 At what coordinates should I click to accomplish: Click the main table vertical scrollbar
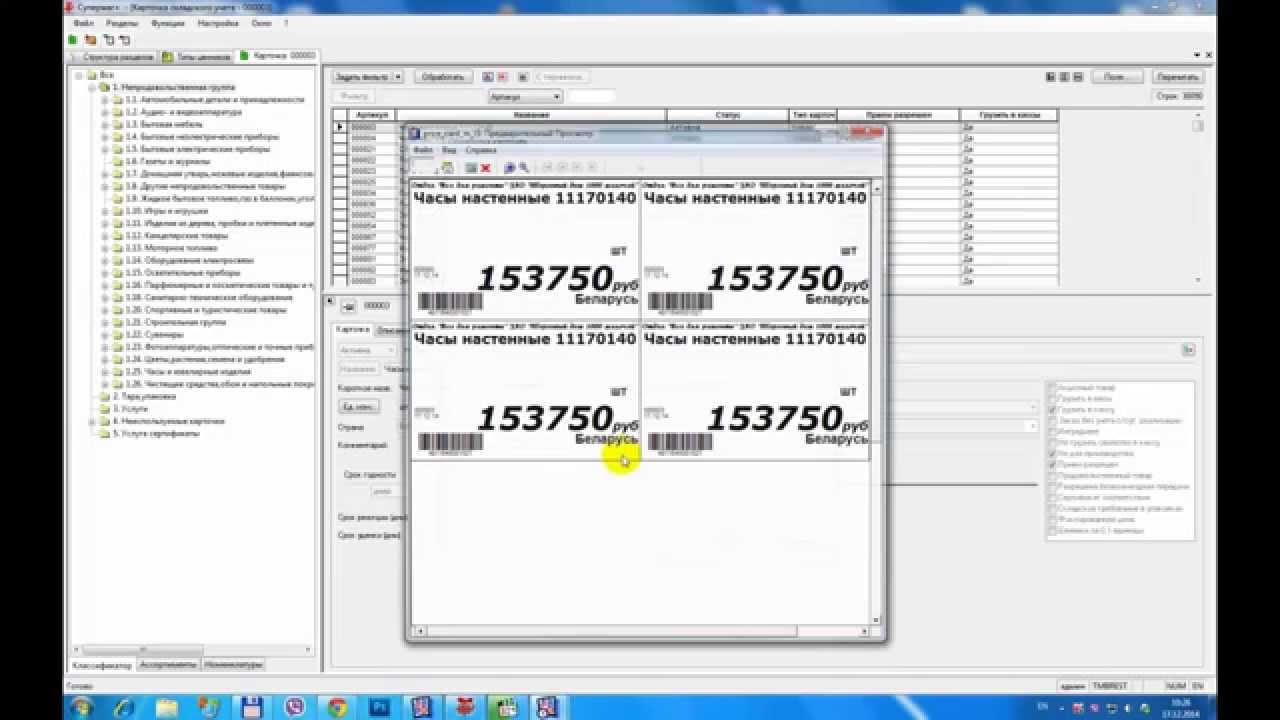[x=1198, y=200]
